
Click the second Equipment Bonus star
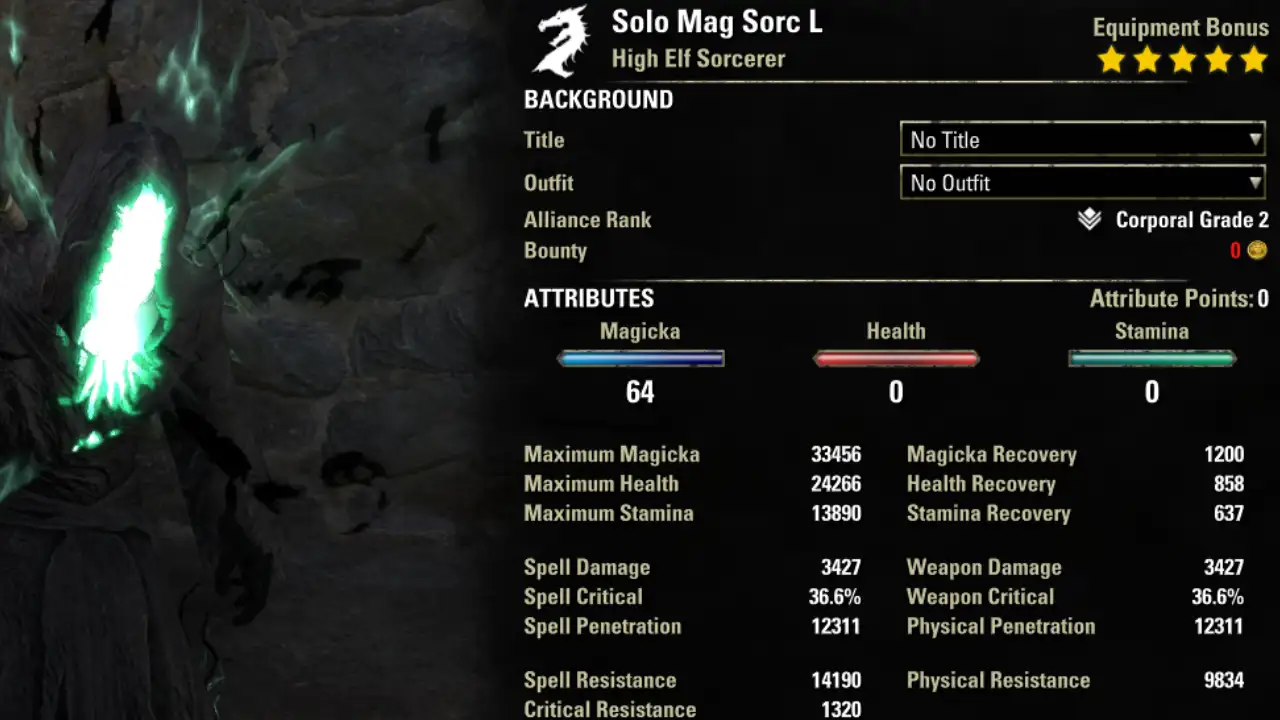(1147, 60)
